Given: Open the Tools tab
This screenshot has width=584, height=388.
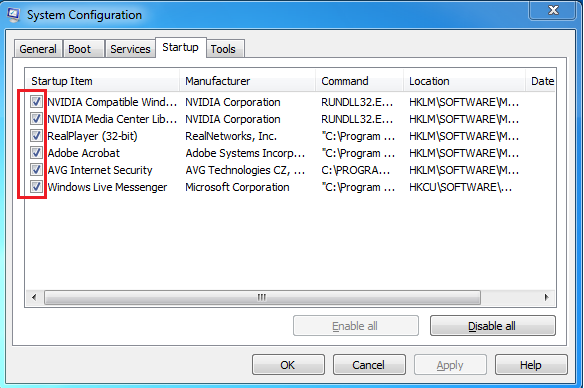Looking at the screenshot, I should point(225,49).
